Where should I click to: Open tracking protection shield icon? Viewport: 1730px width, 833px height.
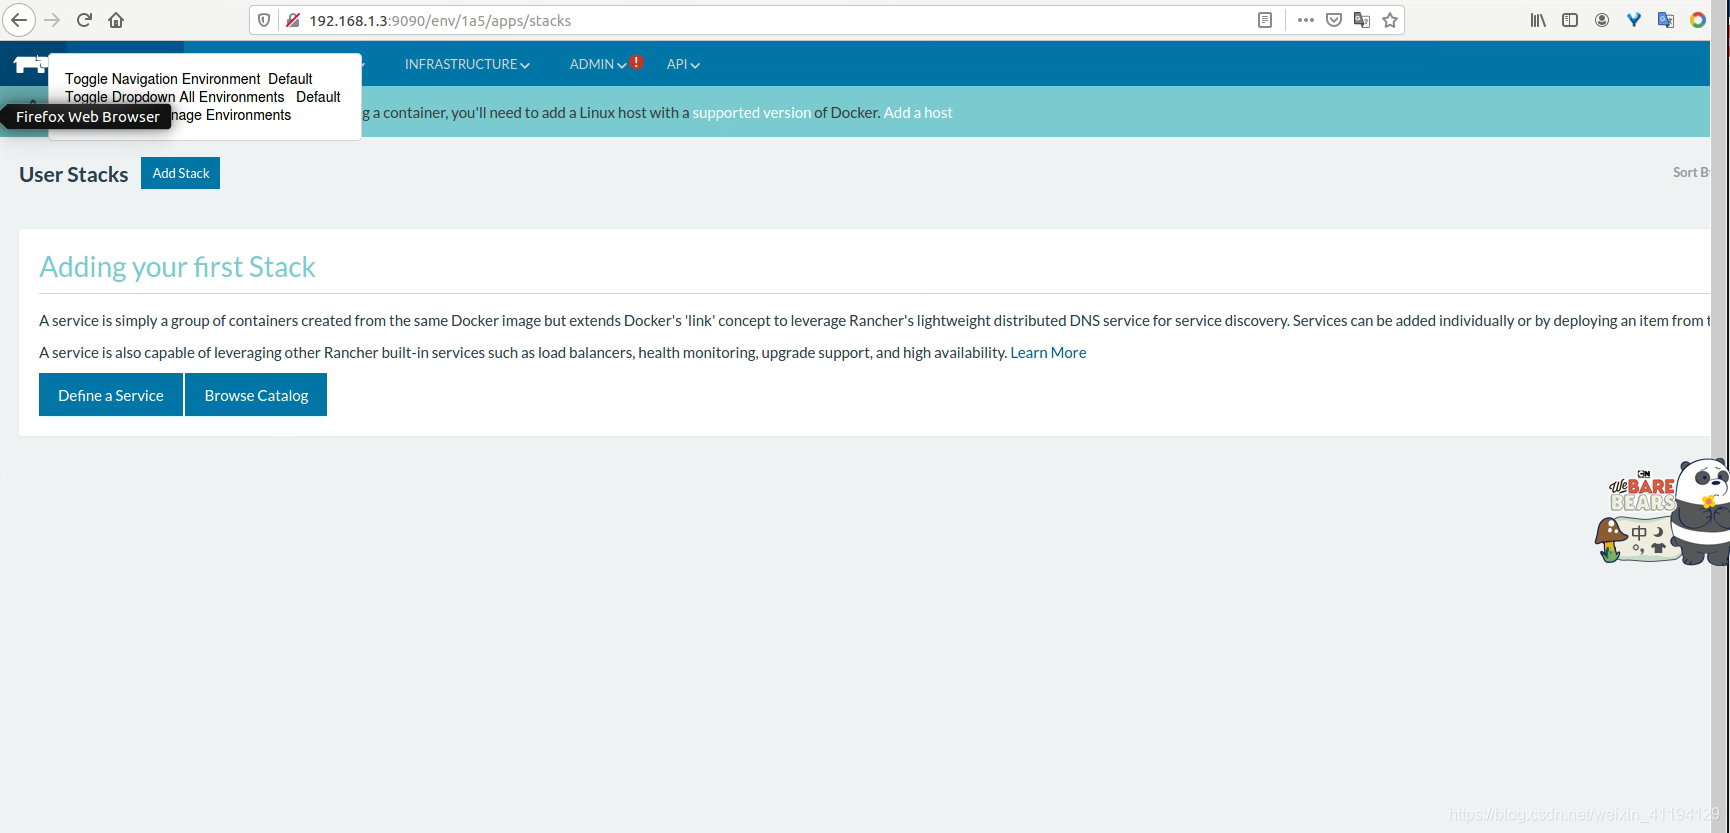click(x=264, y=20)
